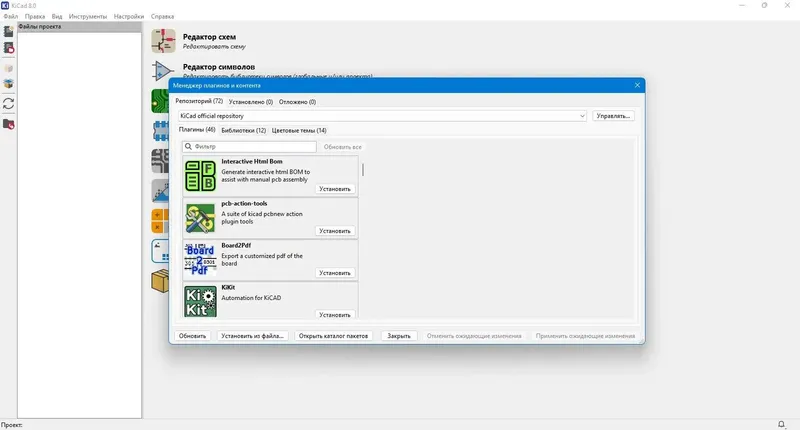The width and height of the screenshot is (800, 430).
Task: Click into the Фильтр search field
Action: point(249,146)
